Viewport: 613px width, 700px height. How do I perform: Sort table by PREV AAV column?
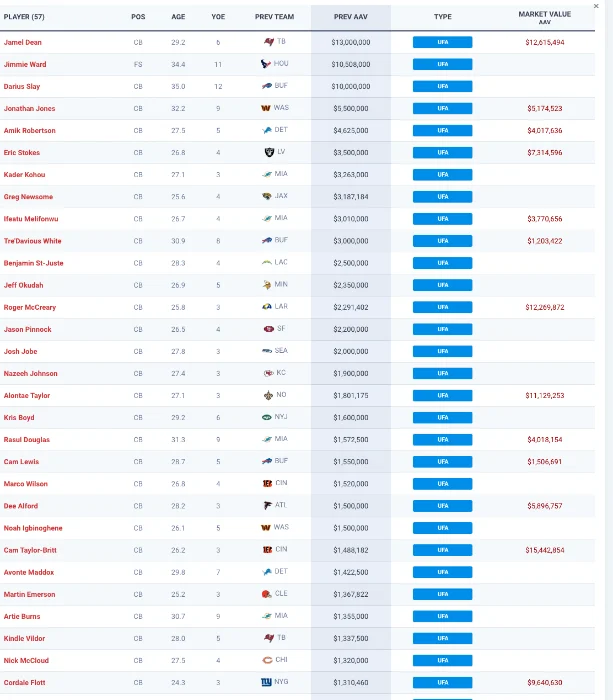[x=350, y=17]
